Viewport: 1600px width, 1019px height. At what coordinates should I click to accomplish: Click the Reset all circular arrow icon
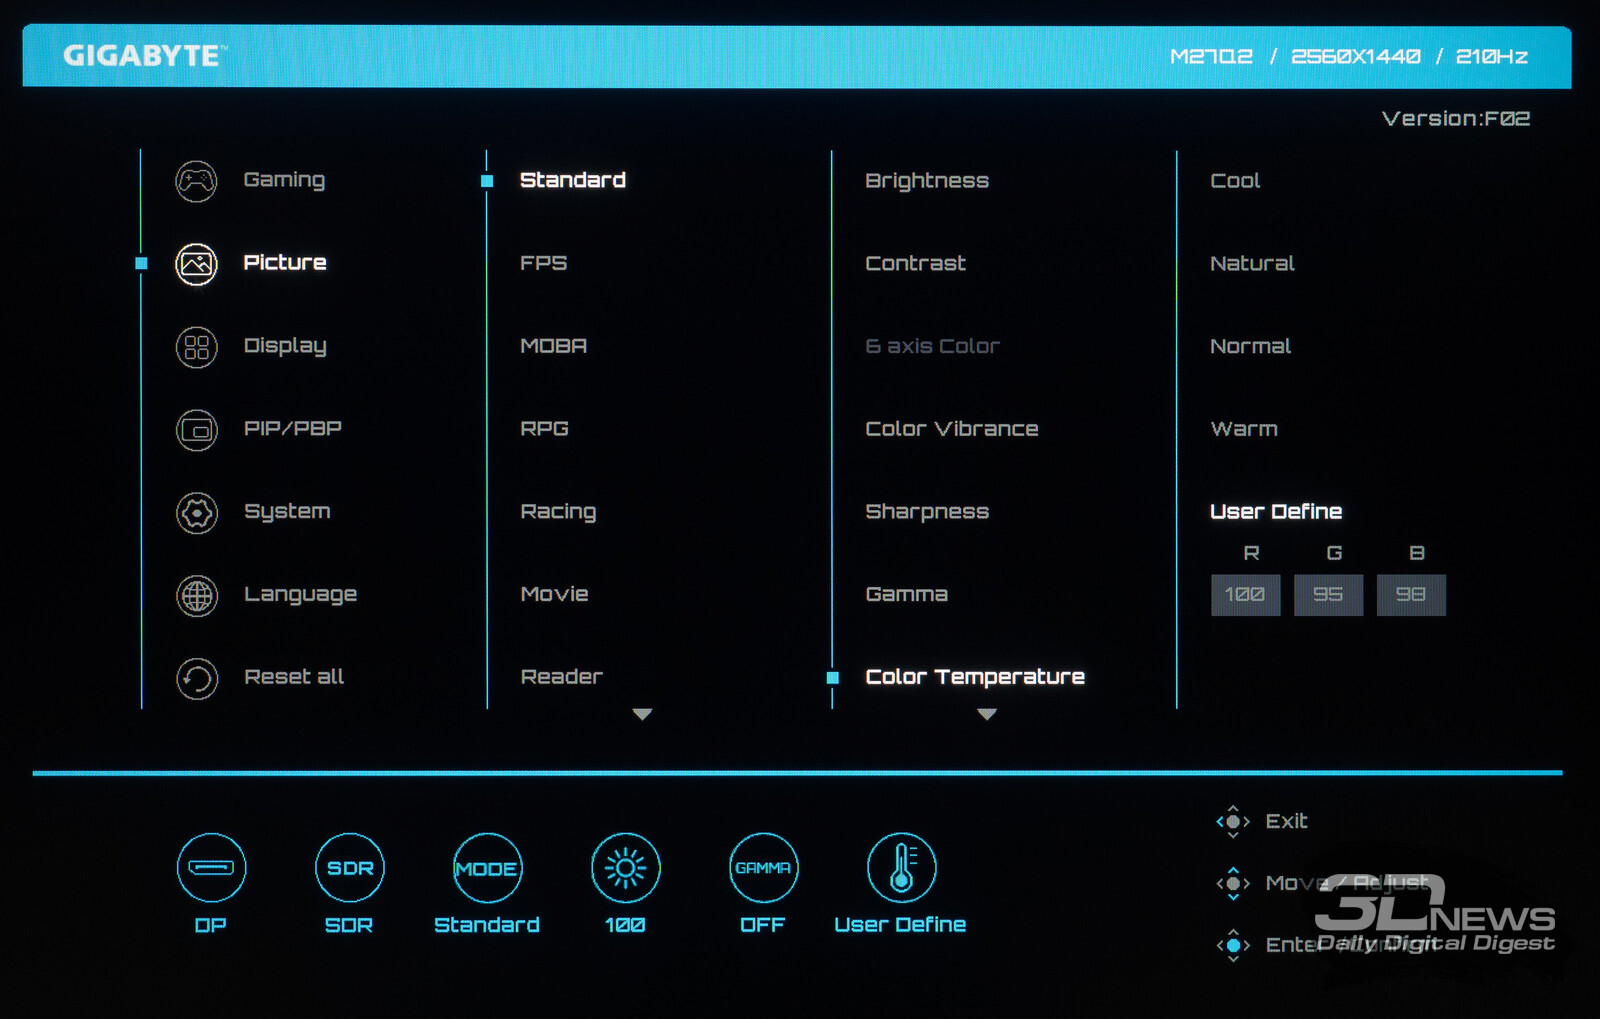(196, 678)
